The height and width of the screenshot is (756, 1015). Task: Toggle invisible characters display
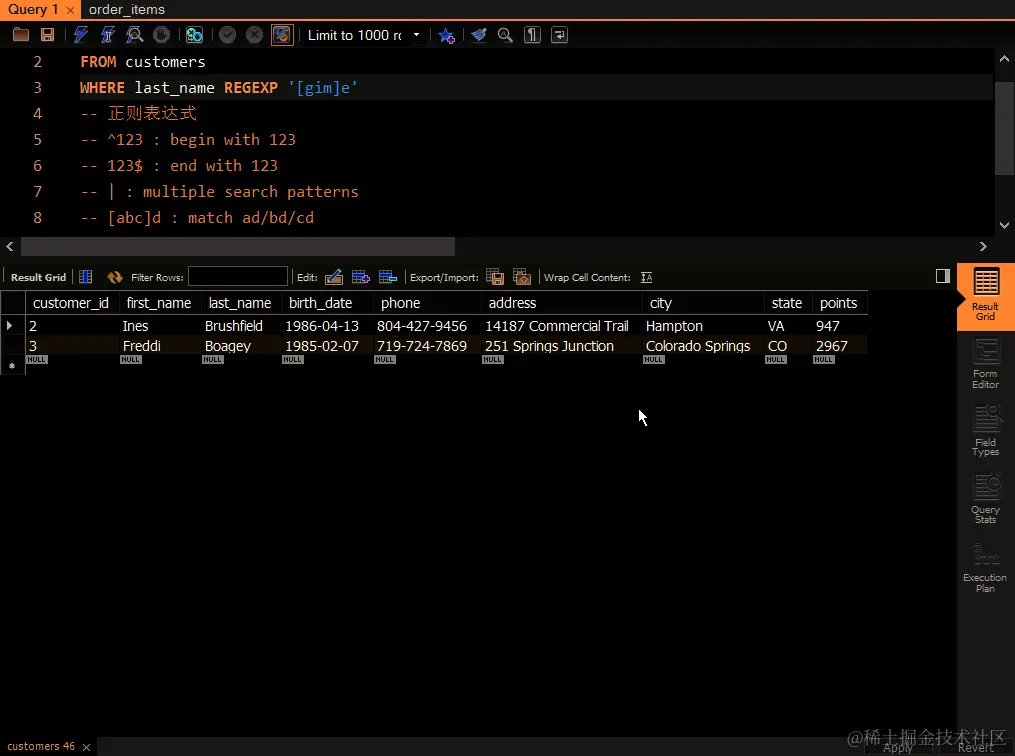(532, 35)
